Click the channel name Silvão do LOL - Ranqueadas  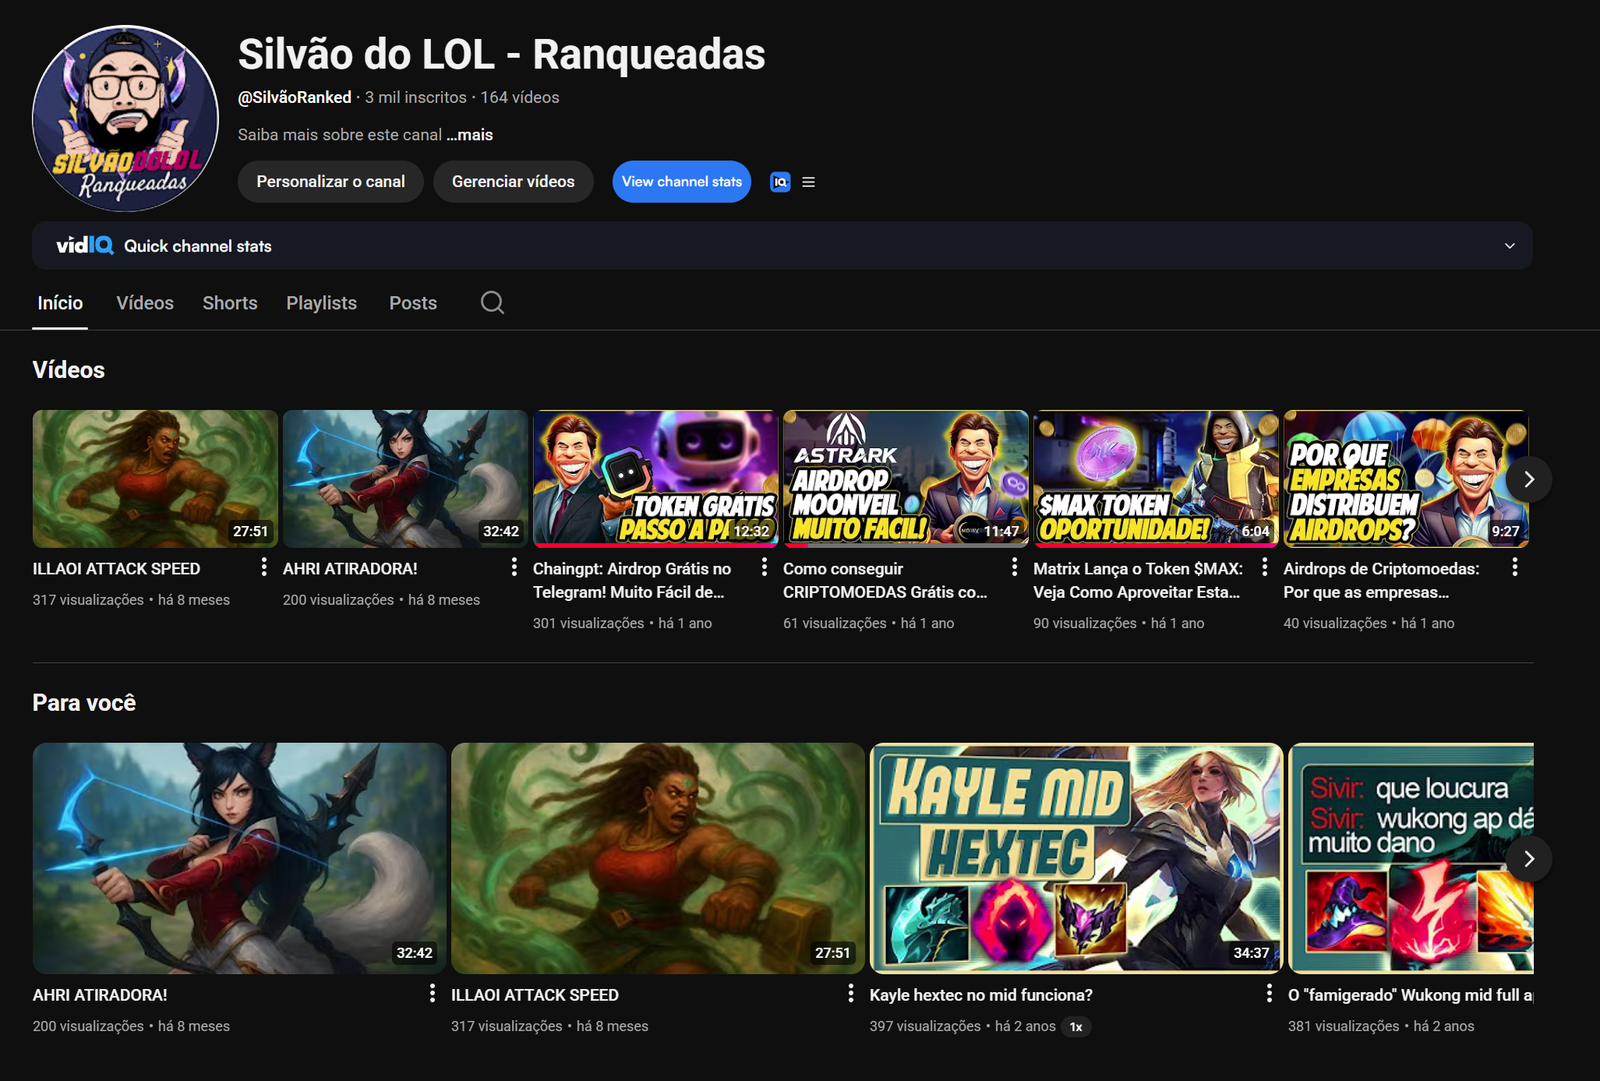[x=501, y=54]
